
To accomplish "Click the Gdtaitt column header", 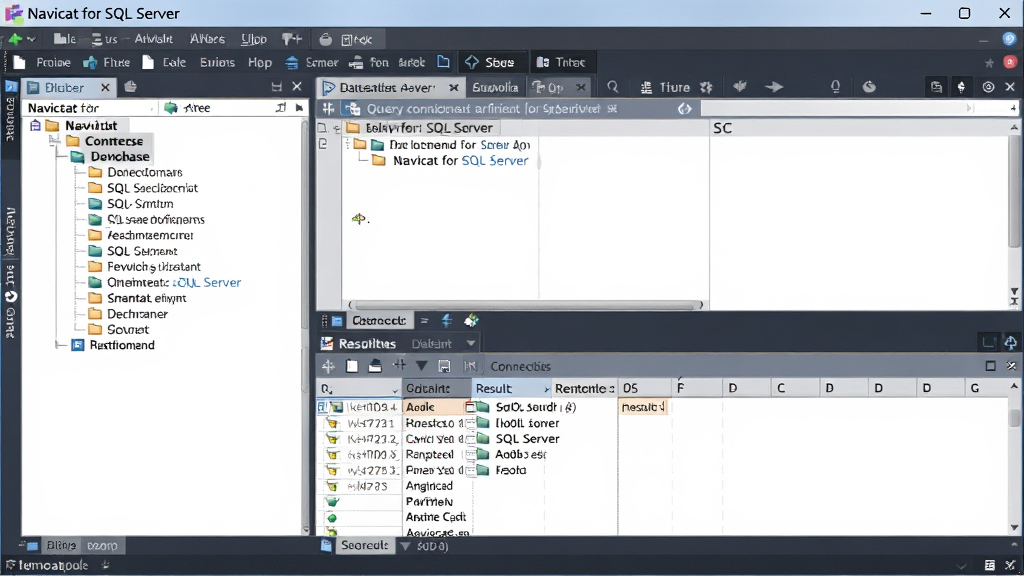I will [436, 389].
